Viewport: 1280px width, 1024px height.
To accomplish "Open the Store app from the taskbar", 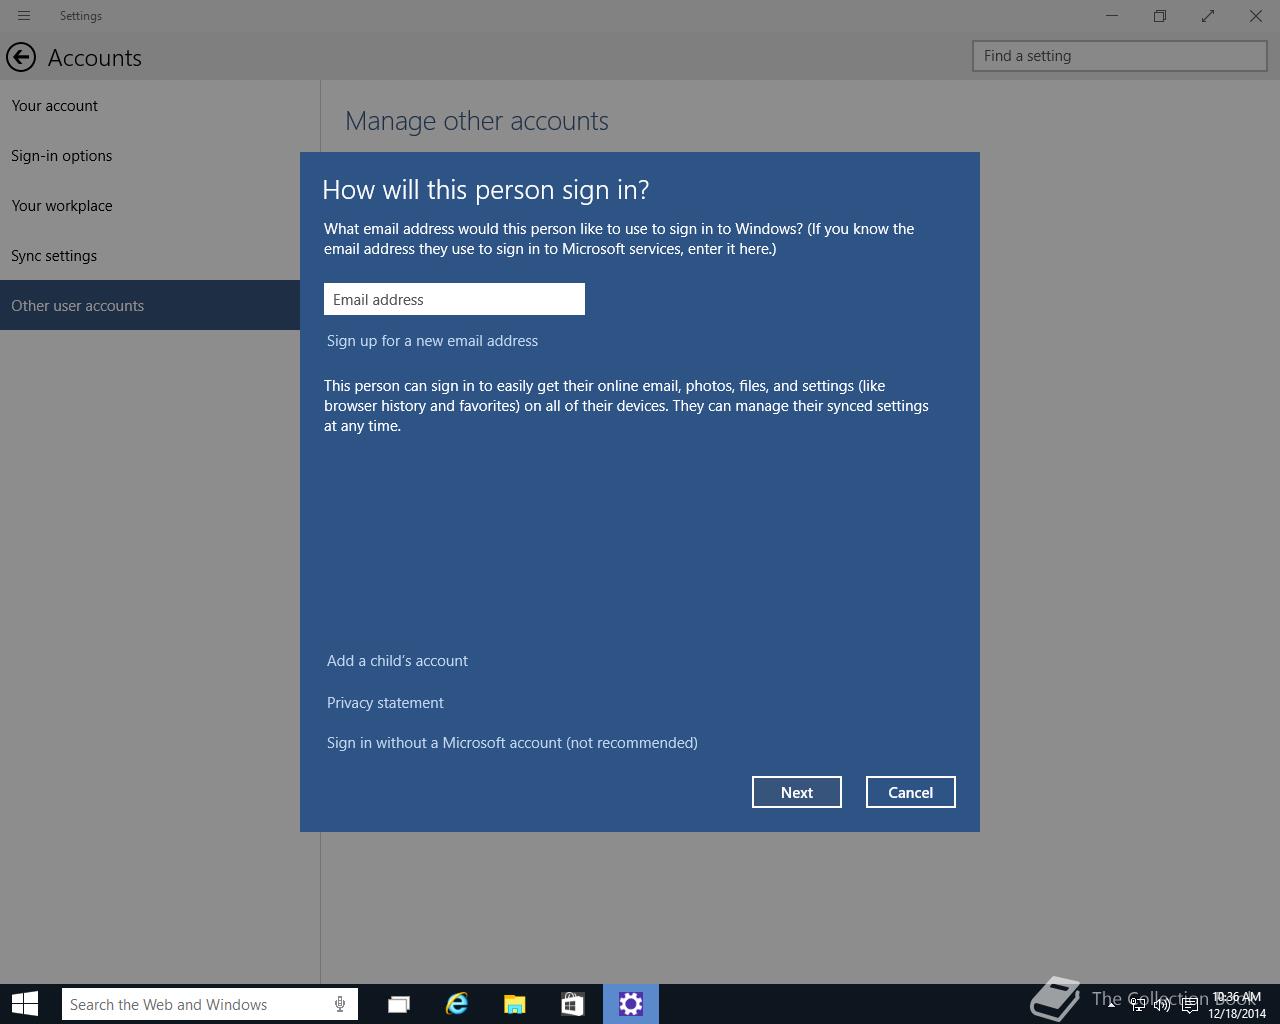I will [573, 1004].
